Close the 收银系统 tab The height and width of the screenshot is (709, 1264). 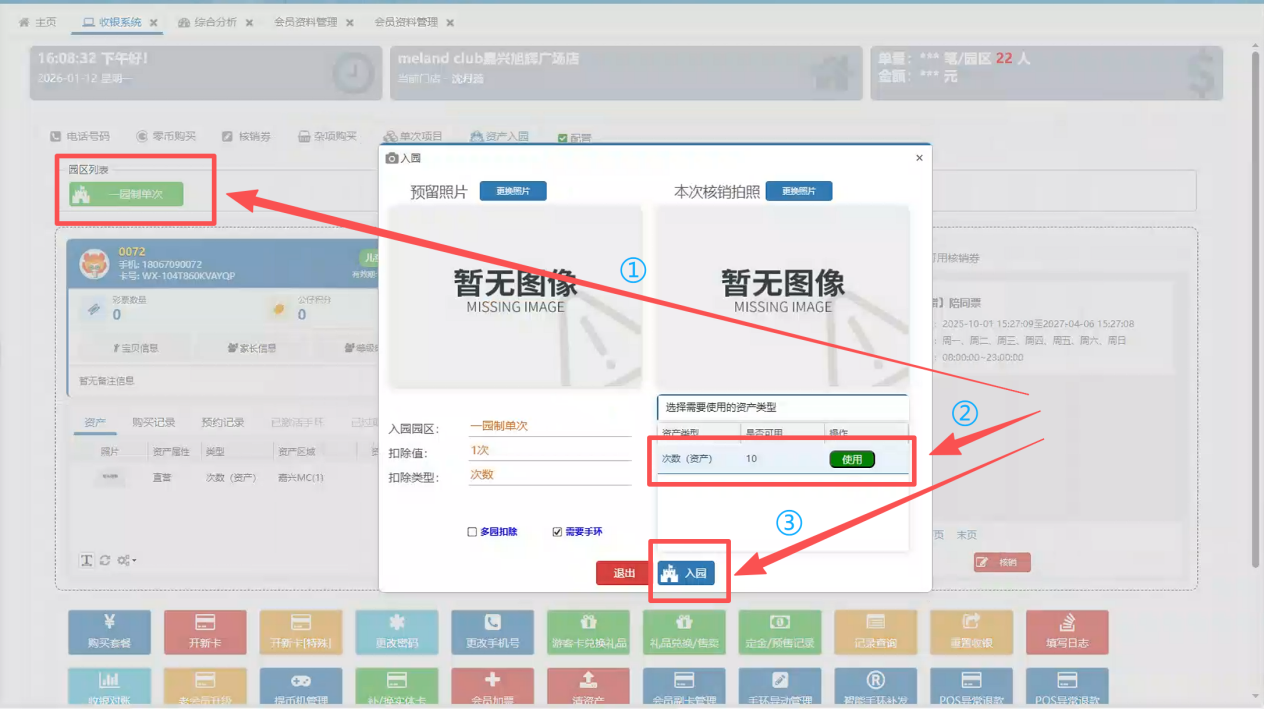154,22
